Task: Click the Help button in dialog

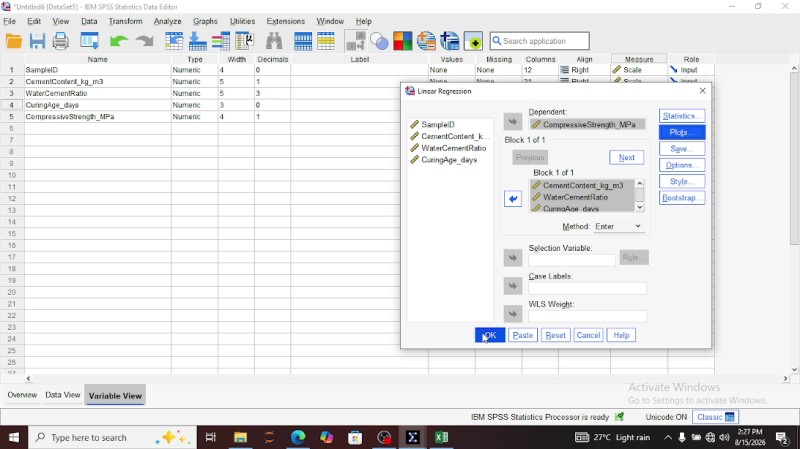Action: click(621, 335)
